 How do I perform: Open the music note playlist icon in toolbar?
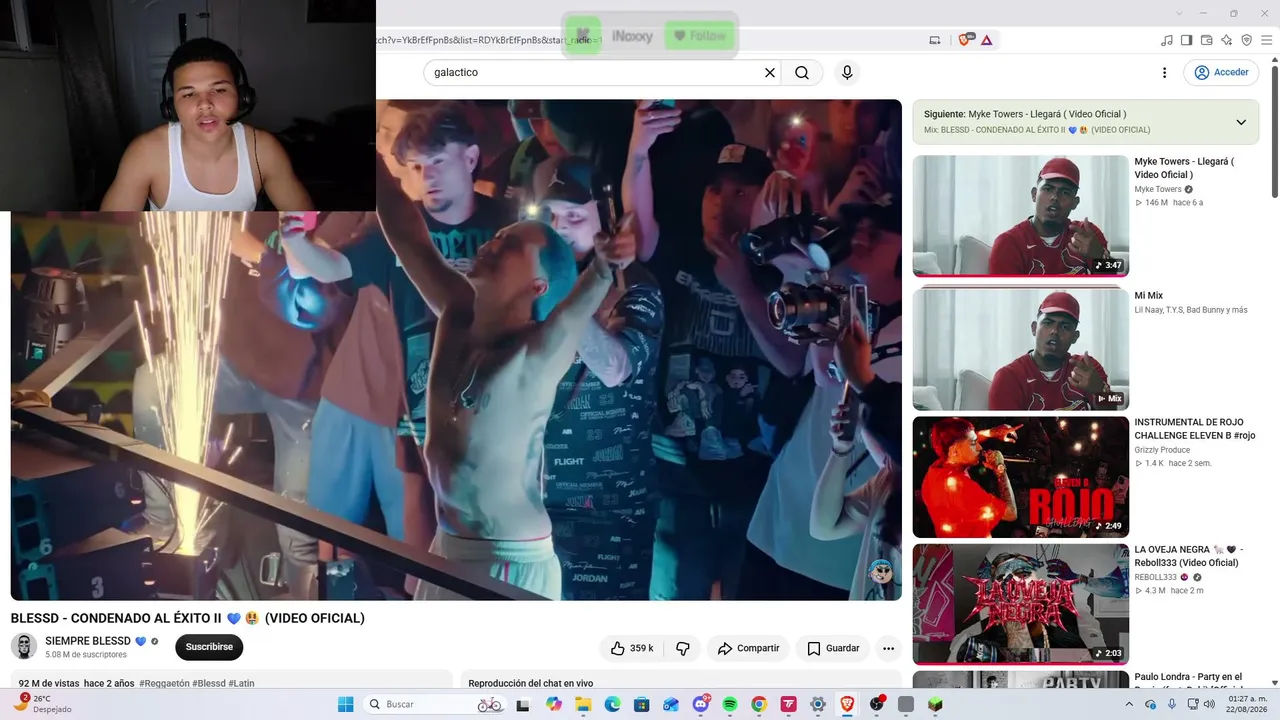[1166, 40]
